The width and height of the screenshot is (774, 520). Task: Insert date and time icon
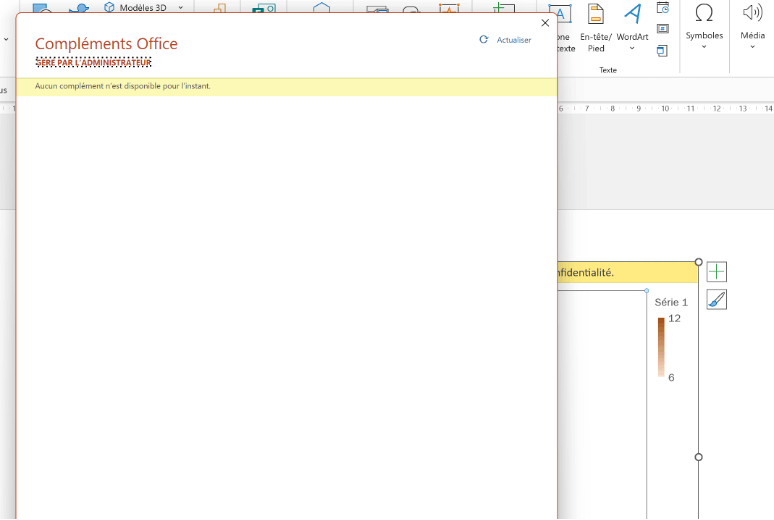(x=663, y=8)
